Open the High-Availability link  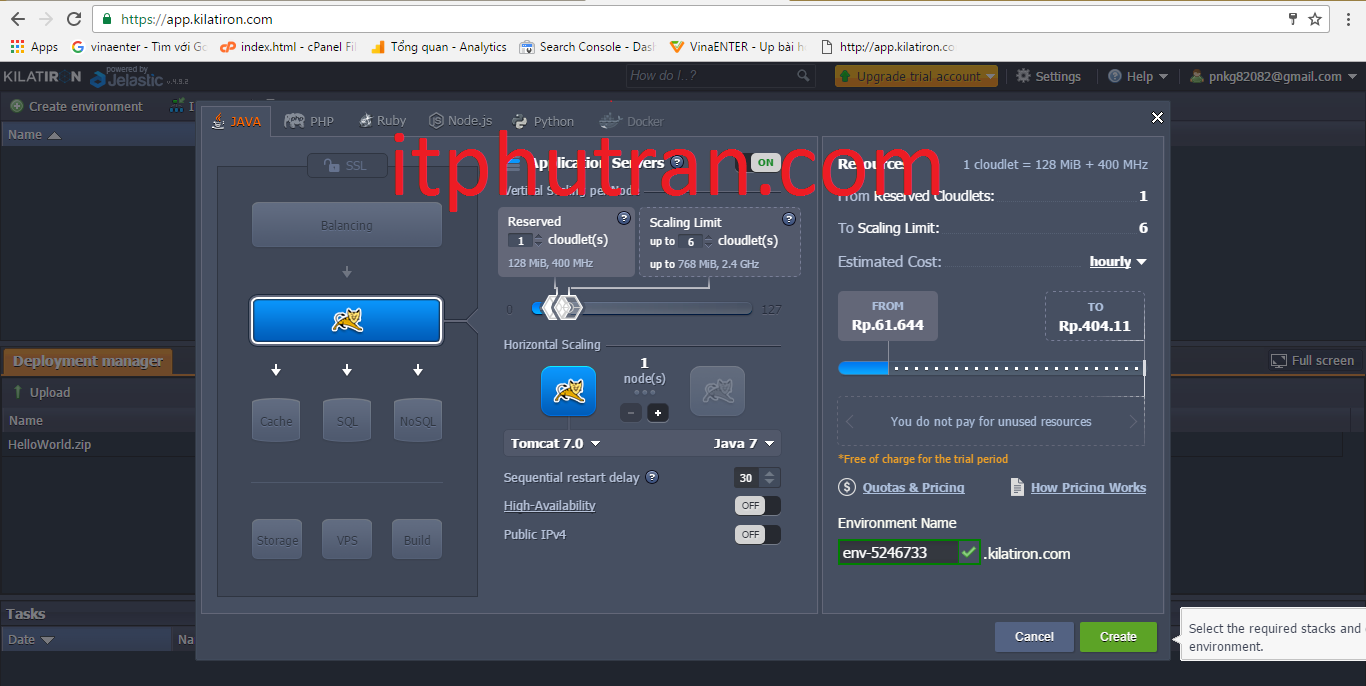tap(549, 505)
